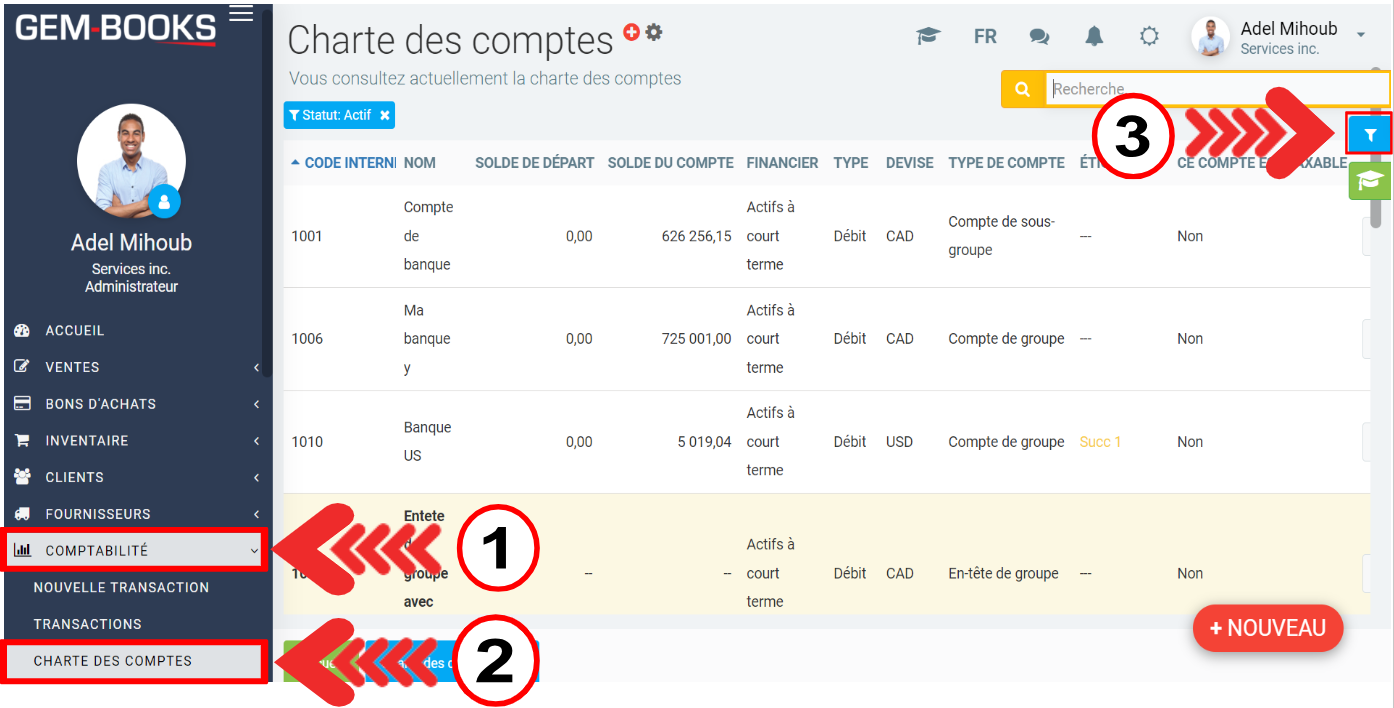Click the red + NOUVEAU button
Screen dimensions: 1394x708
1267,628
